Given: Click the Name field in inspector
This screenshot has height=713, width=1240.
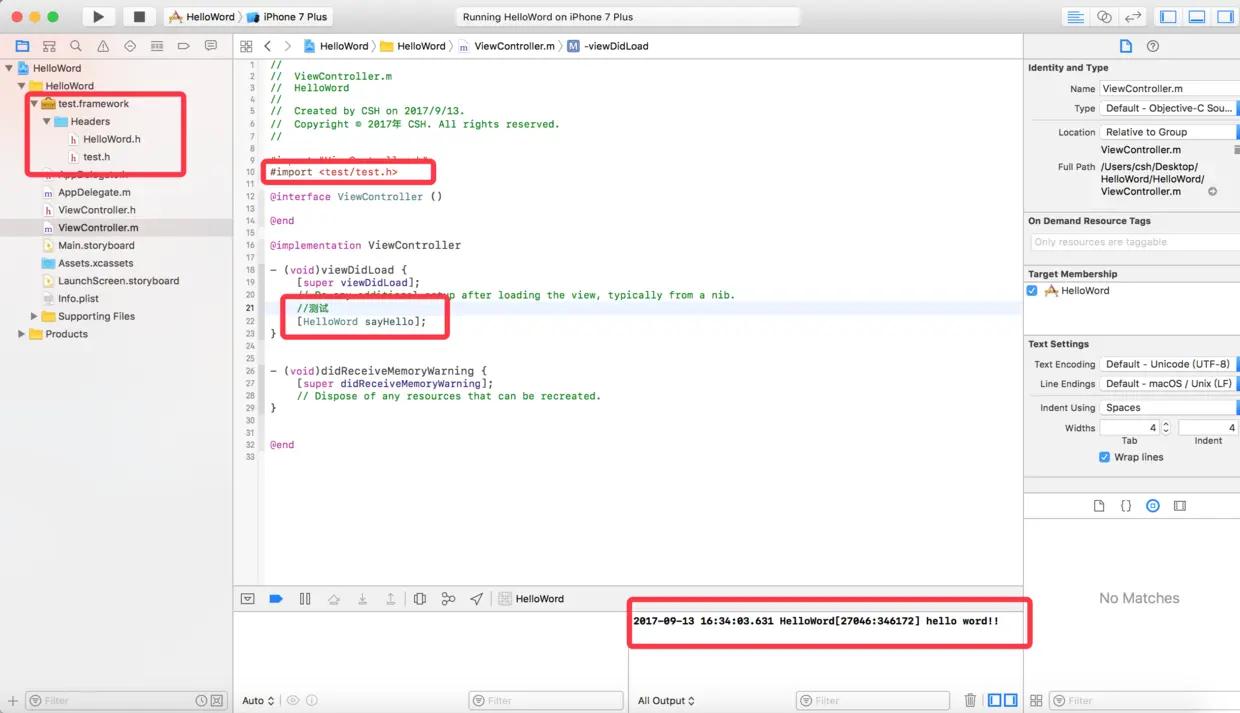Looking at the screenshot, I should [1169, 88].
